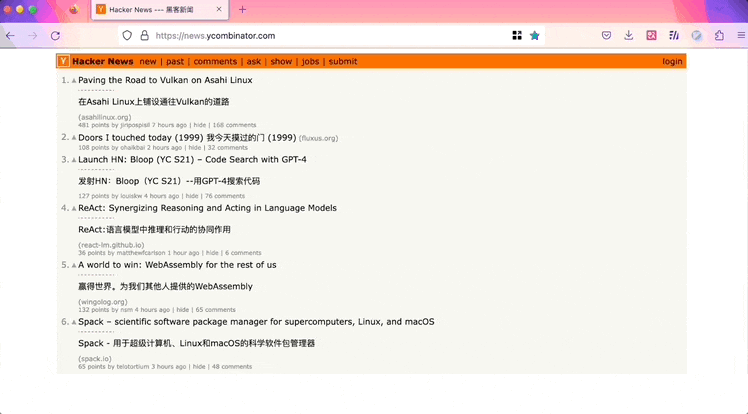Open the 168 comments link
Image resolution: width=748 pixels, height=414 pixels.
tap(234, 125)
